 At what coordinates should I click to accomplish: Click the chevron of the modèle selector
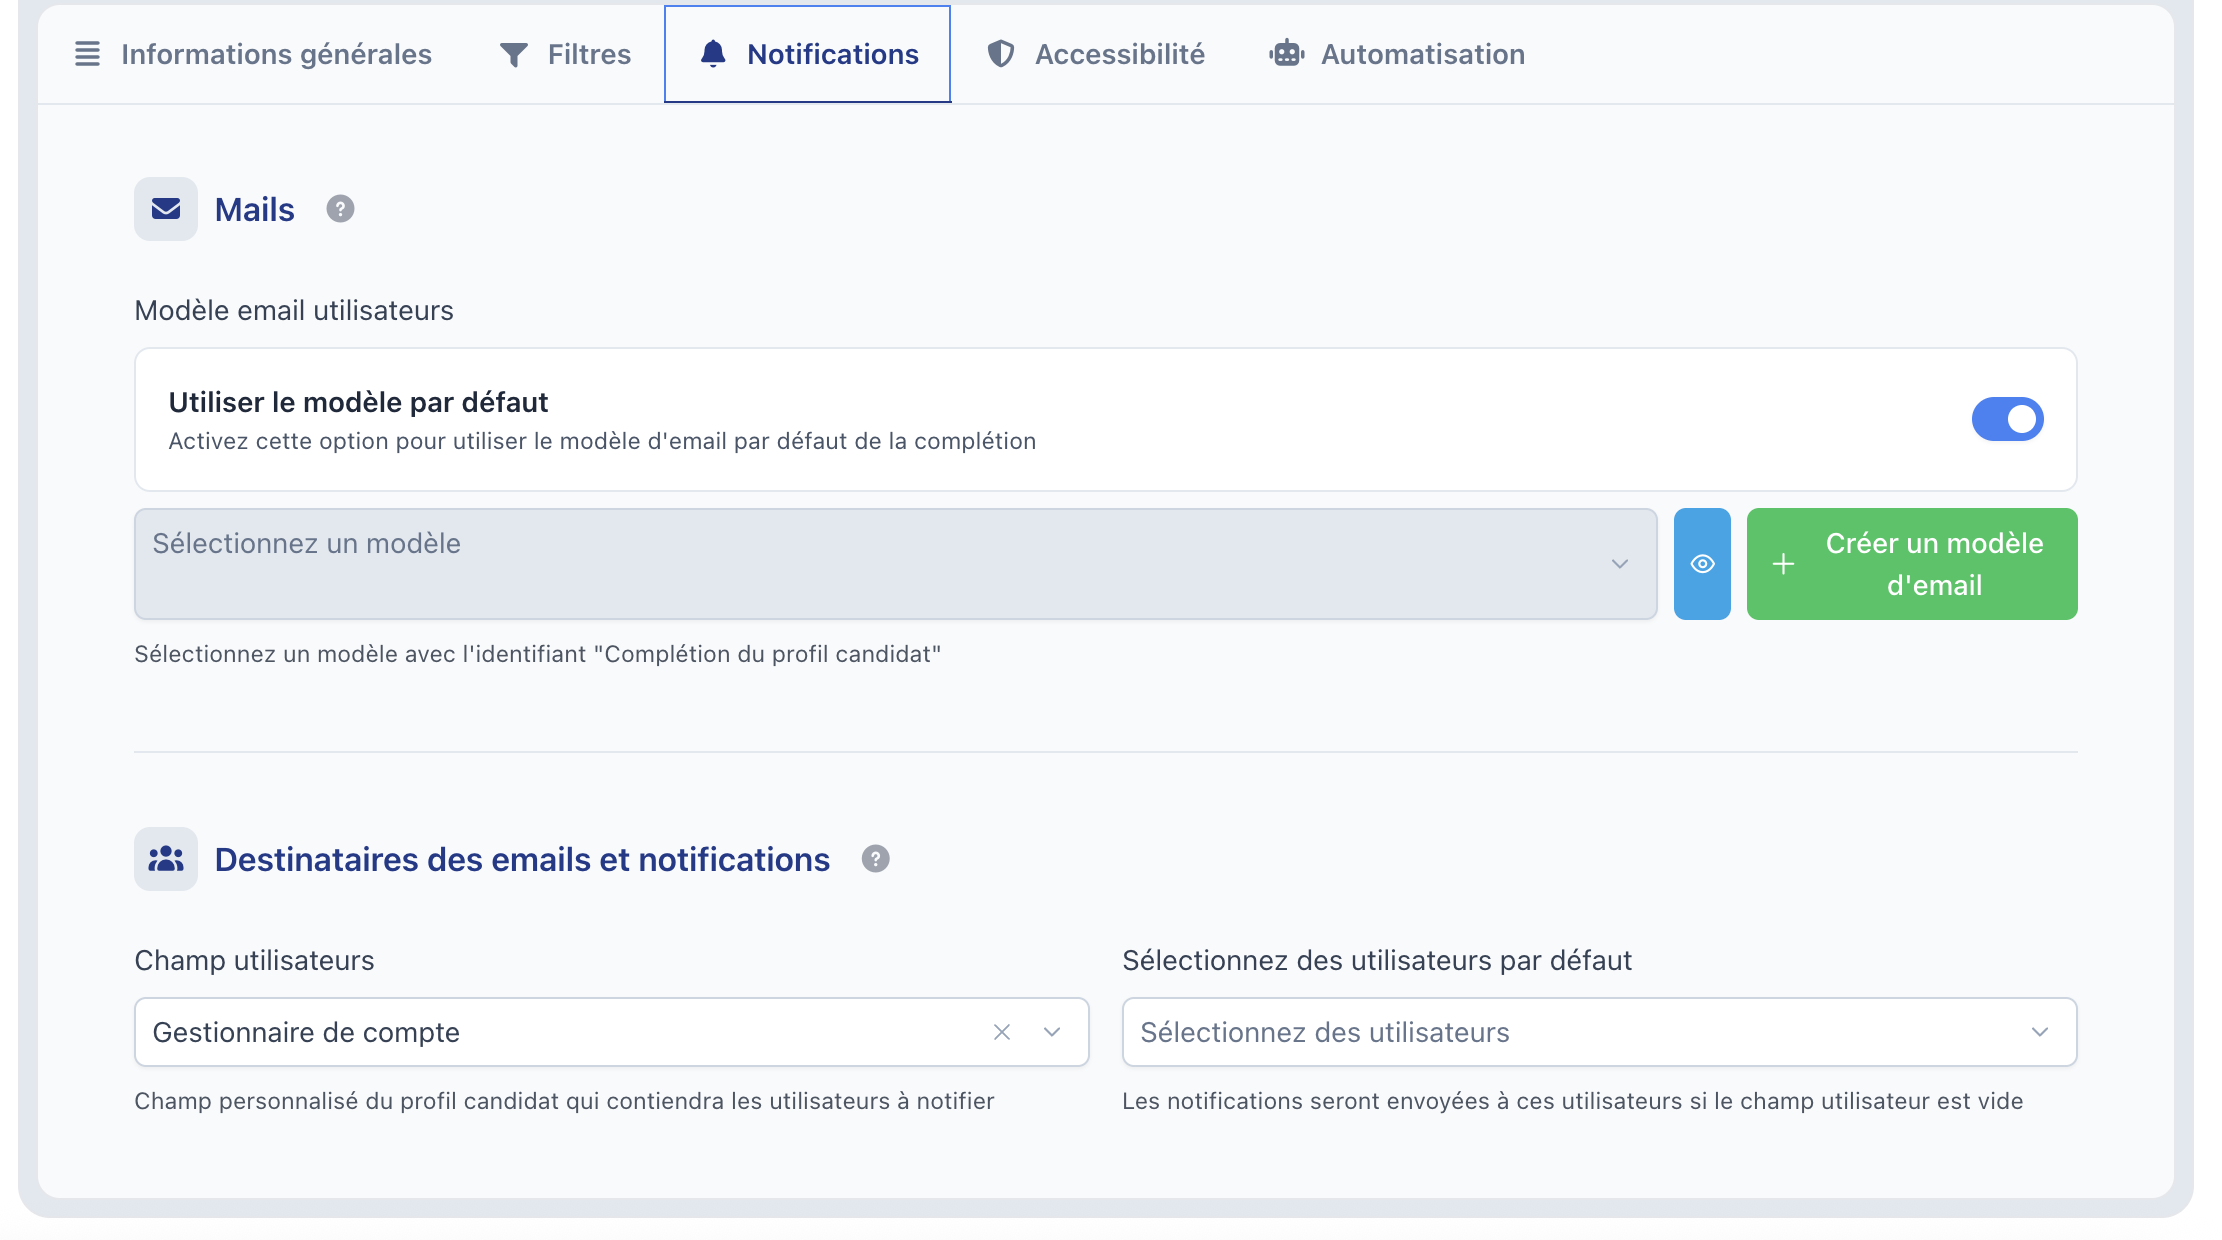[x=1620, y=564]
